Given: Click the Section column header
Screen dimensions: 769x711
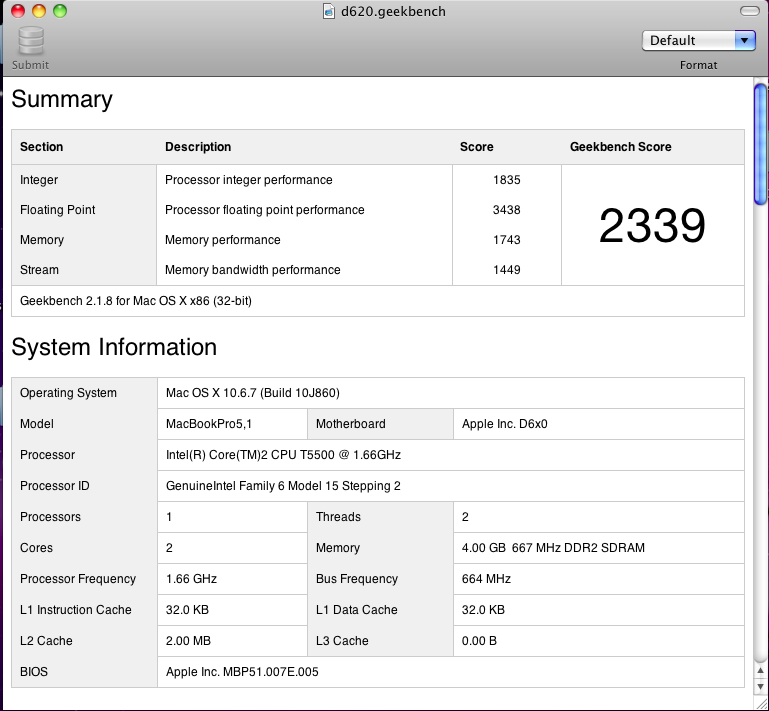Looking at the screenshot, I should point(42,147).
